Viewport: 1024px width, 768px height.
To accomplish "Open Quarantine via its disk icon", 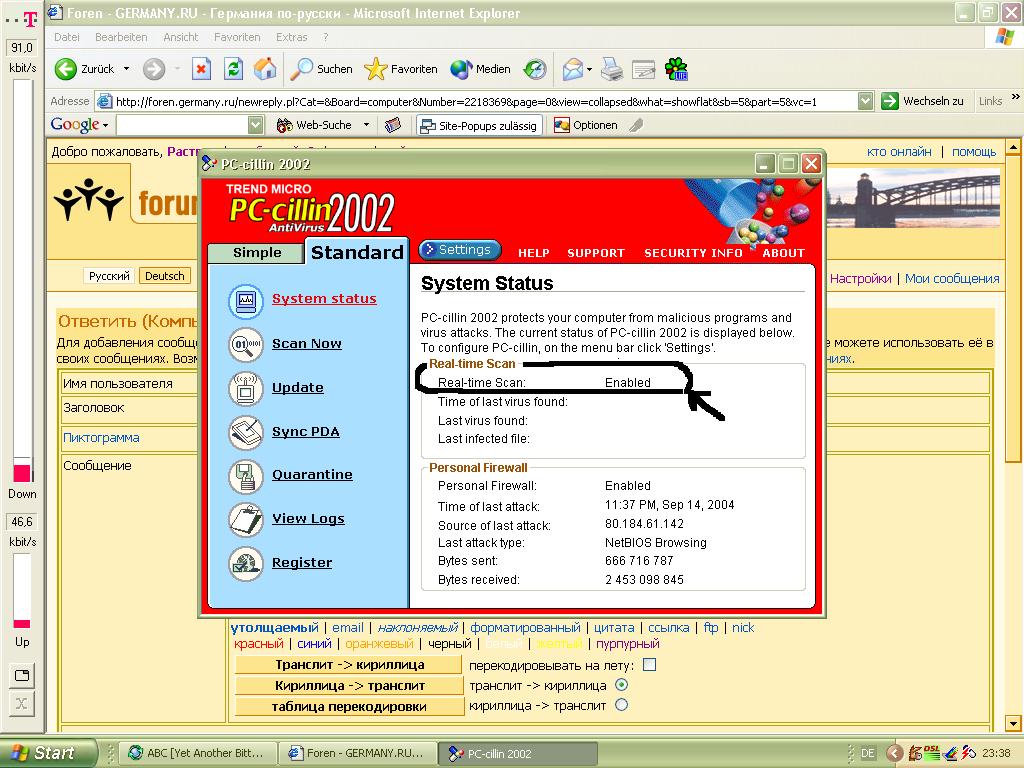I will pyautogui.click(x=245, y=476).
